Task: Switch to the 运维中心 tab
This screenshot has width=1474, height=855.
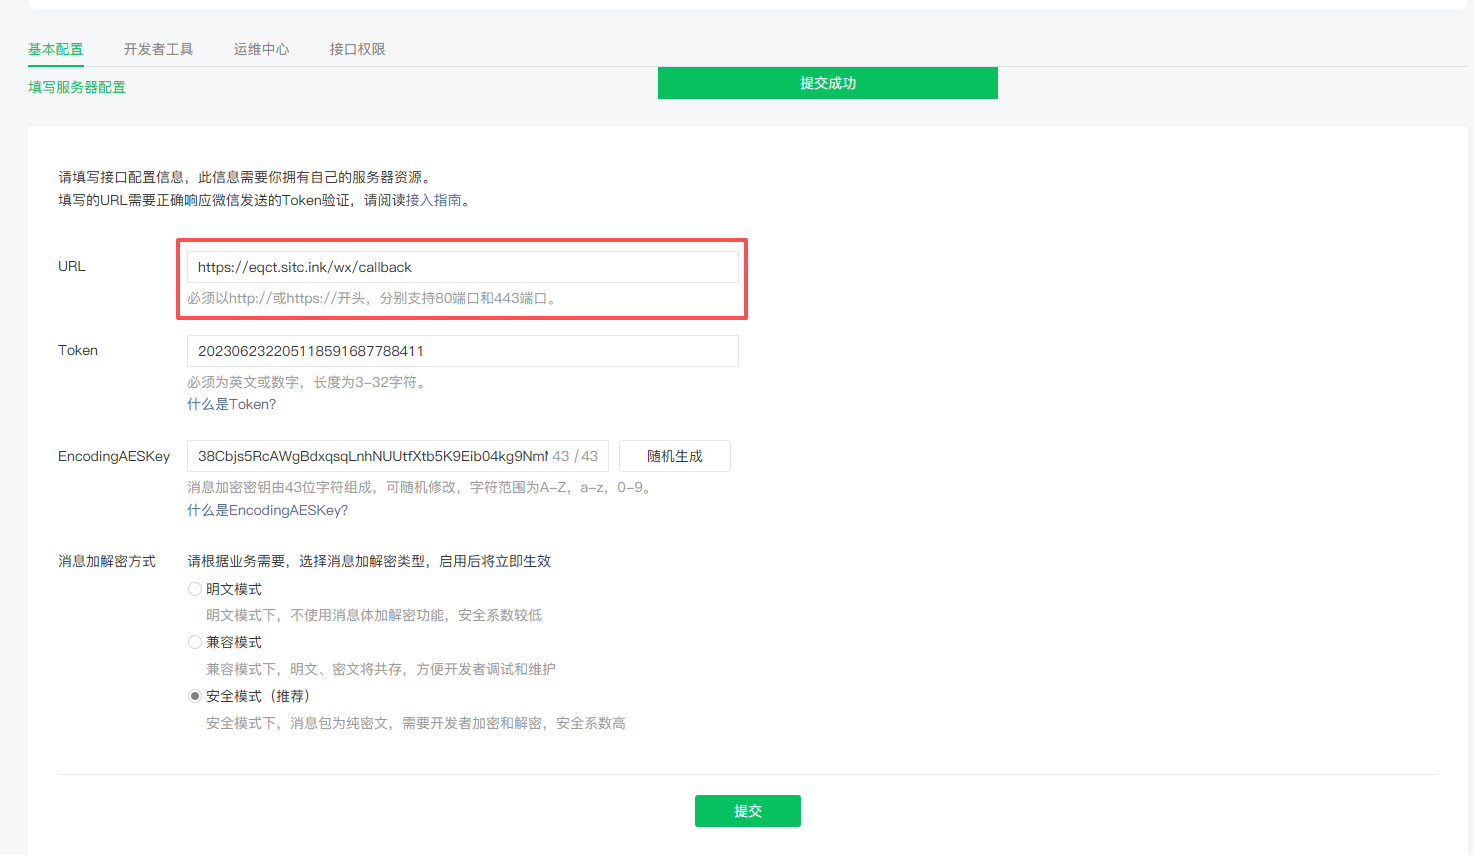Action: pos(261,47)
